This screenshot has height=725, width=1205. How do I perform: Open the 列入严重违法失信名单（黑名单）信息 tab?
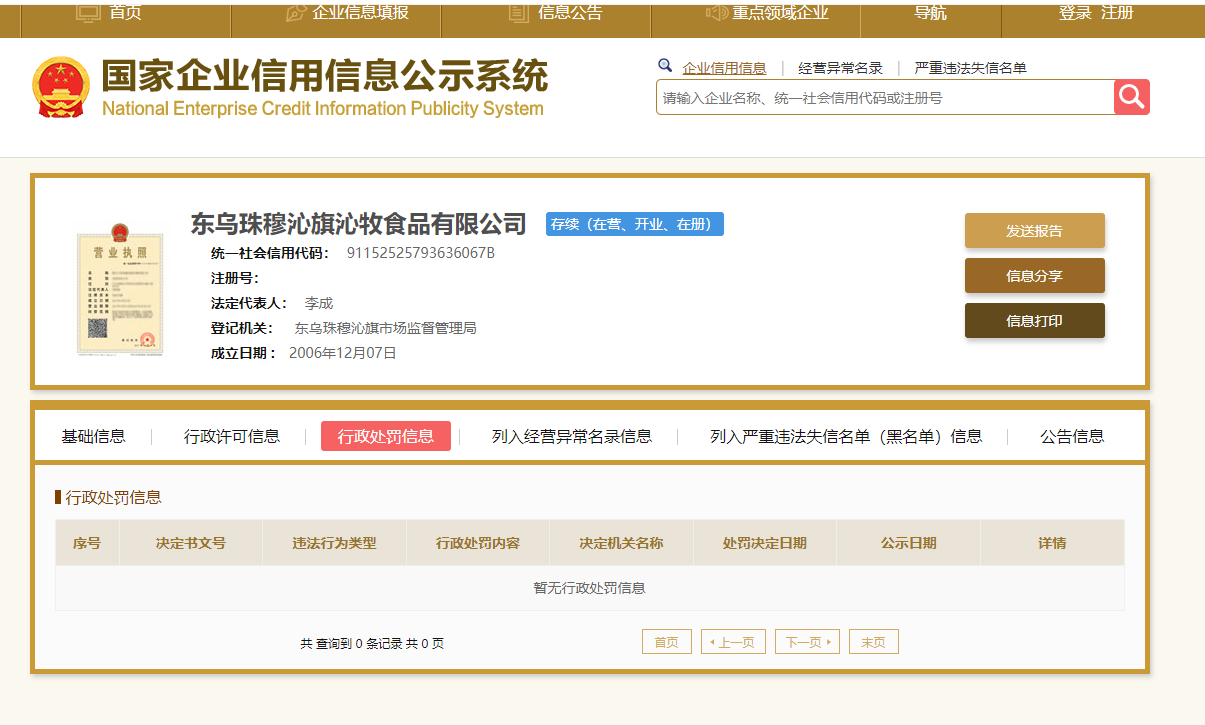click(846, 436)
